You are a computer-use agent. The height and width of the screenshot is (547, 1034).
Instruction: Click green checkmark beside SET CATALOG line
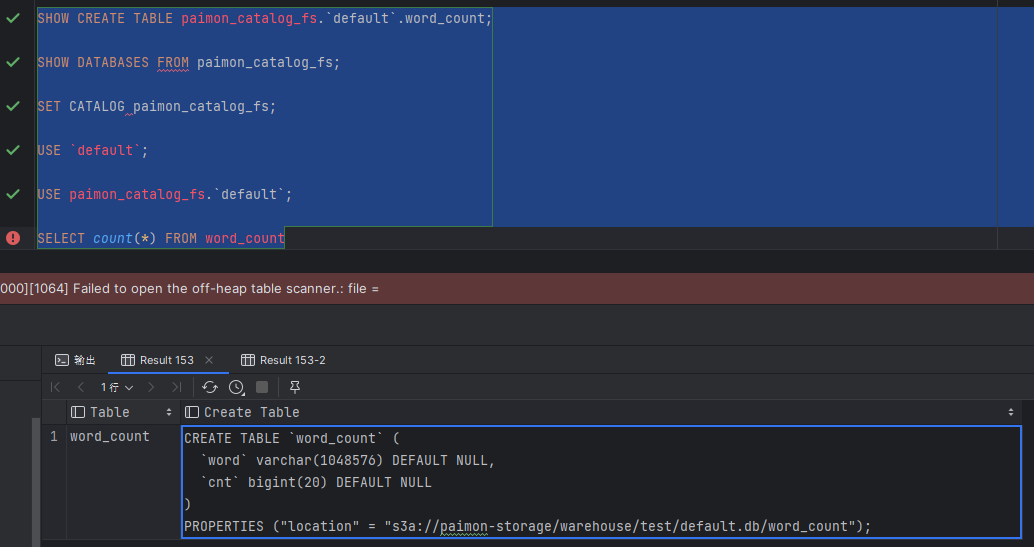(x=13, y=106)
